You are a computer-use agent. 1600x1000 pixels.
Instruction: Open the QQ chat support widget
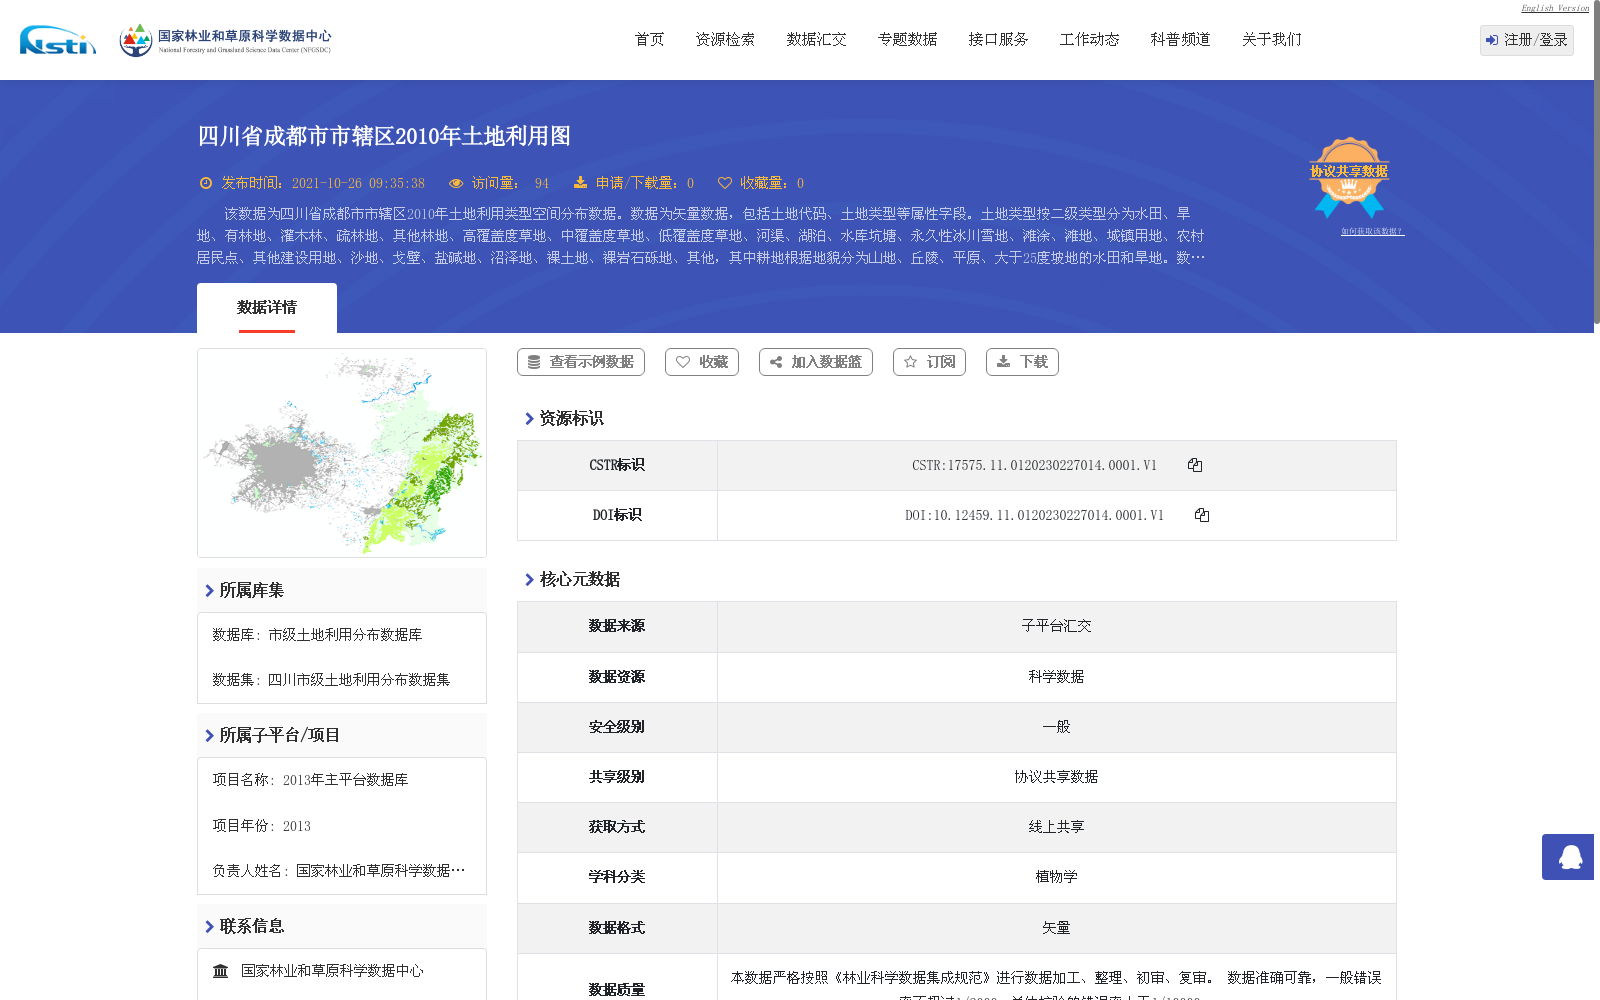click(1570, 857)
